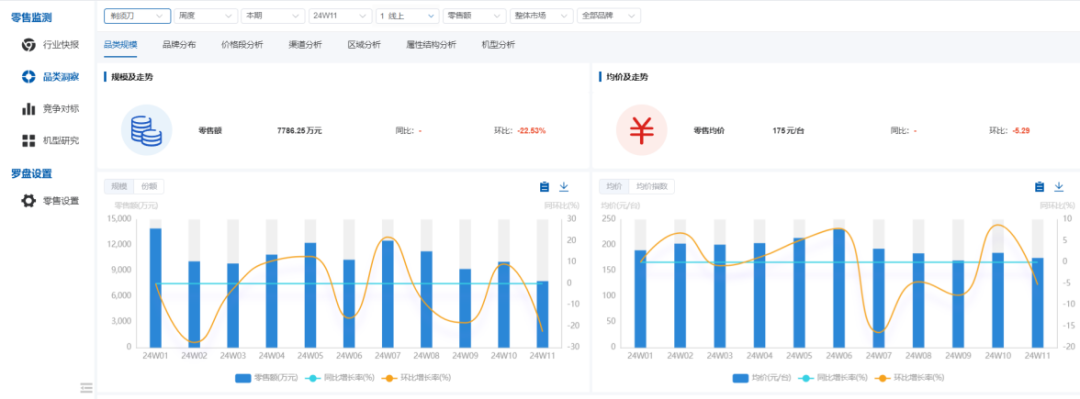The width and height of the screenshot is (1080, 399).
Task: Switch price chart to 均价指数 view
Action: click(652, 186)
